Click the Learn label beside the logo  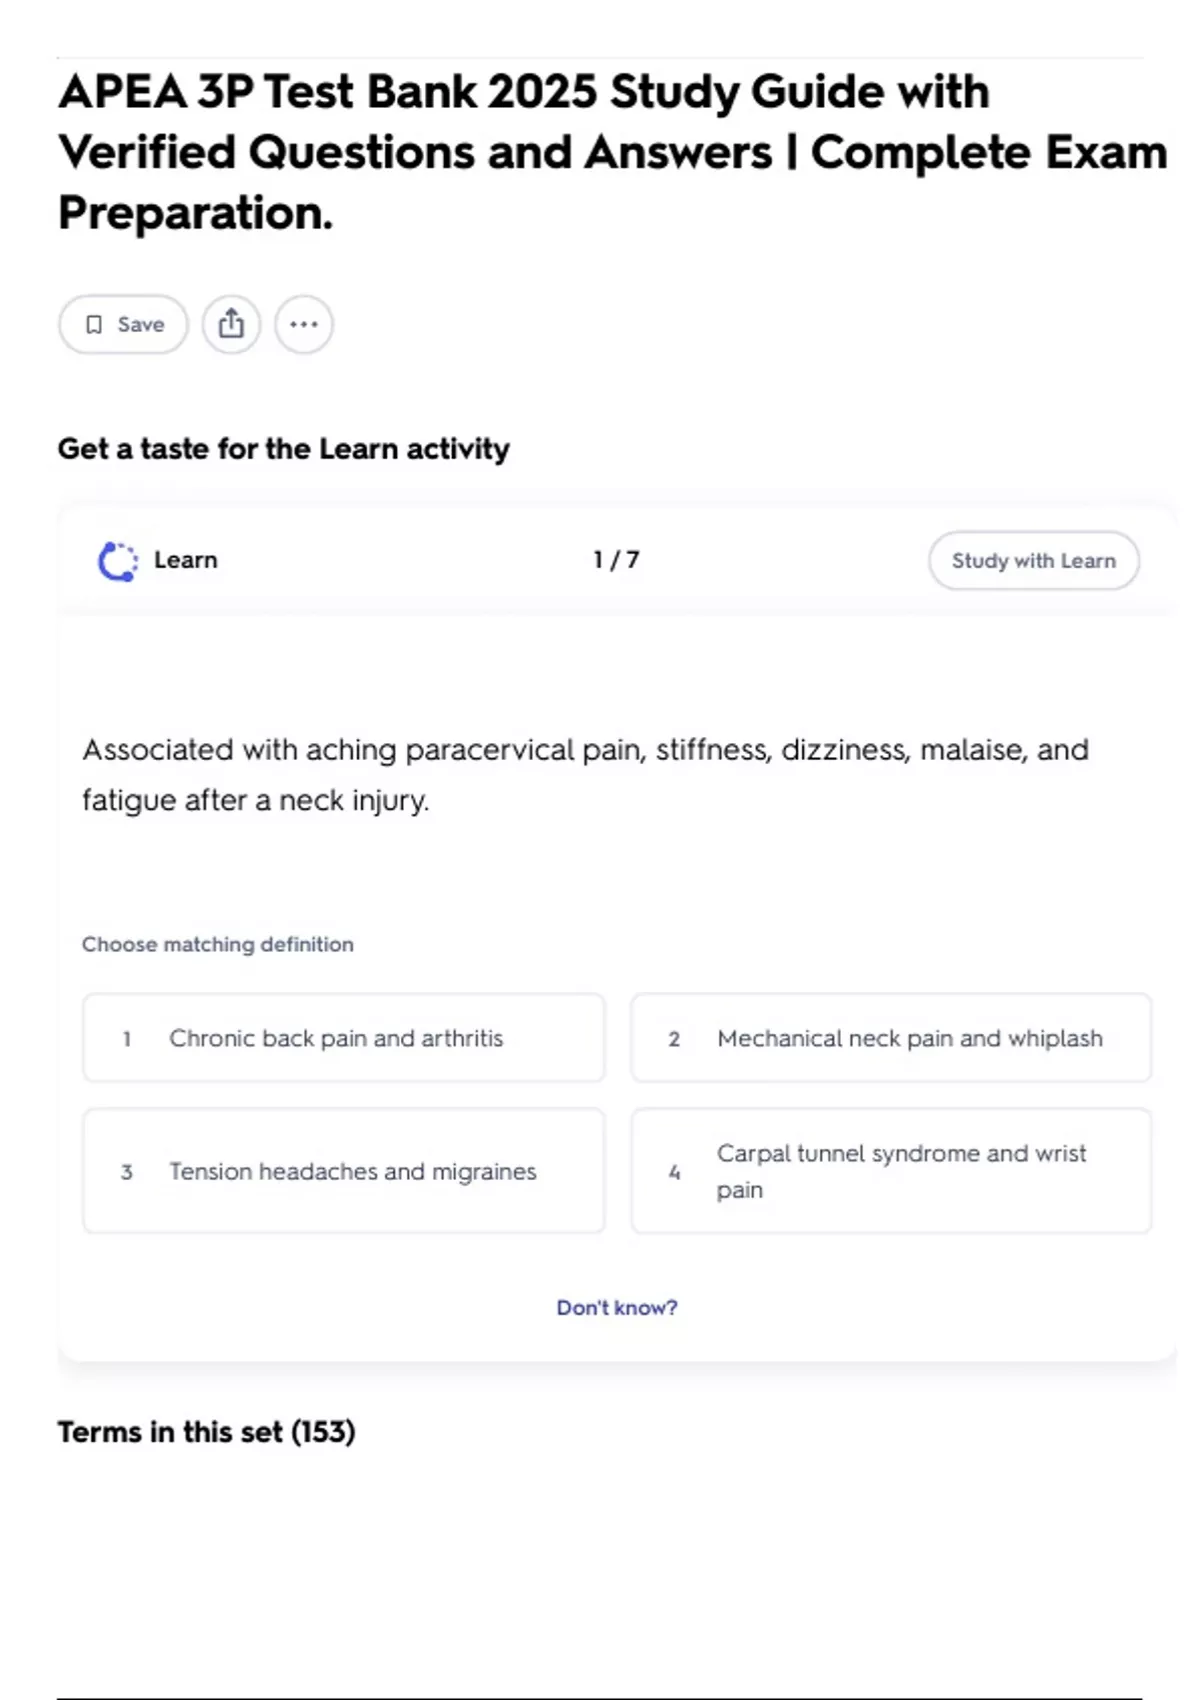(186, 560)
